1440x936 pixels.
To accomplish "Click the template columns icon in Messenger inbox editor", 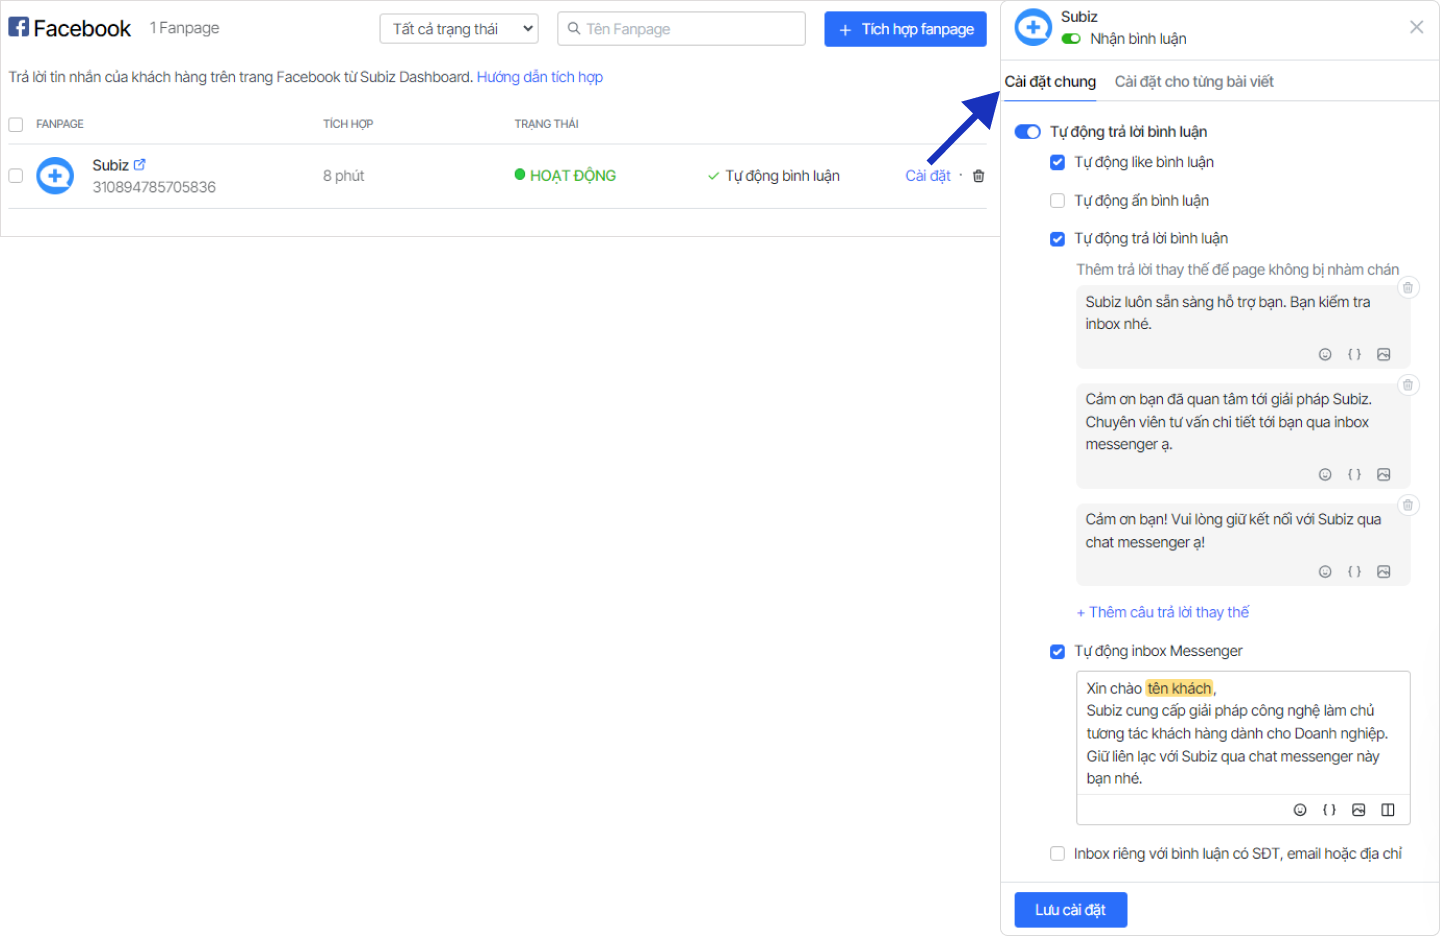I will click(x=1388, y=810).
